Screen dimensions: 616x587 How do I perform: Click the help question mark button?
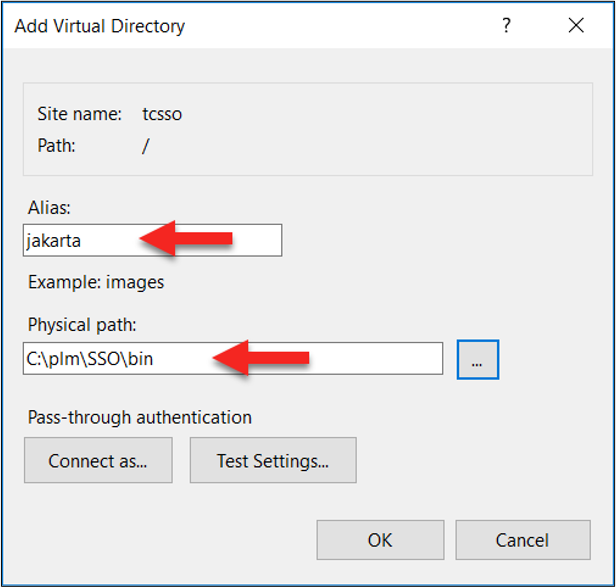[507, 26]
